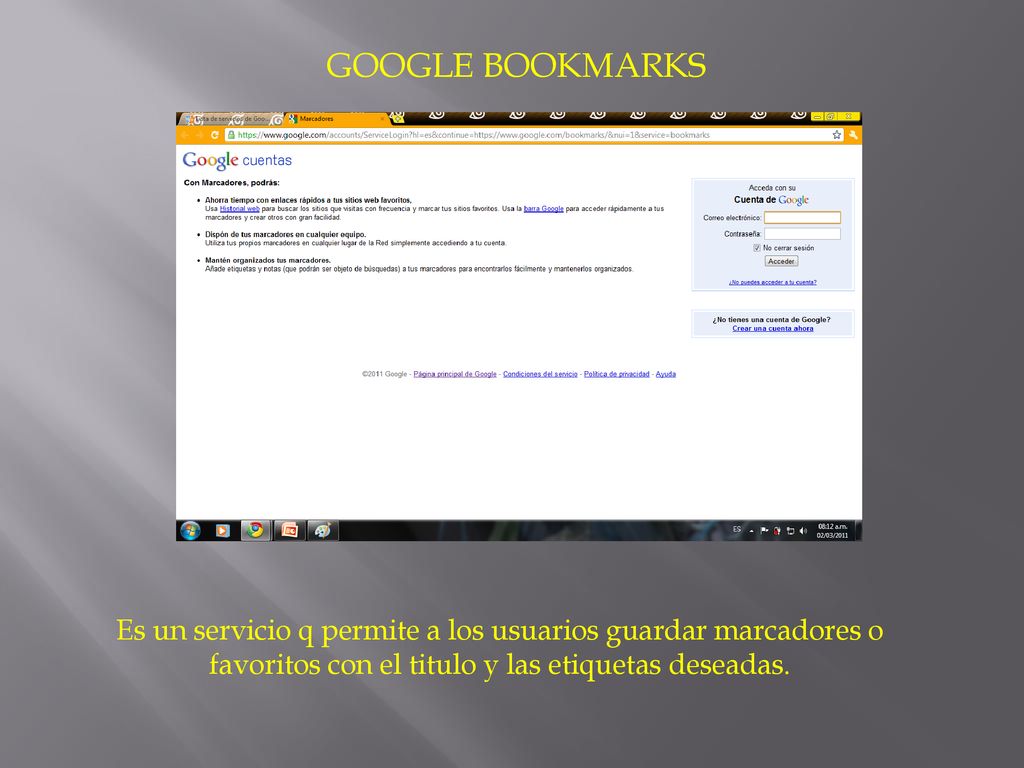Click the browser back arrow
The height and width of the screenshot is (768, 1024).
tap(185, 135)
